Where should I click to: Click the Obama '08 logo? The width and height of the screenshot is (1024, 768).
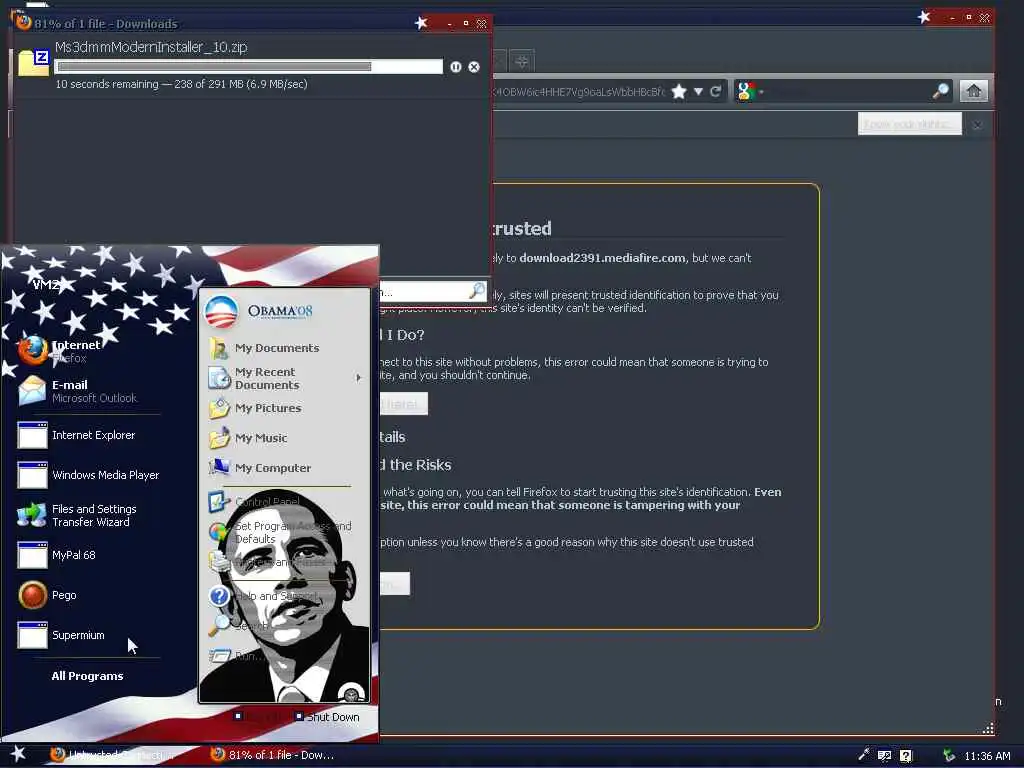tap(259, 312)
